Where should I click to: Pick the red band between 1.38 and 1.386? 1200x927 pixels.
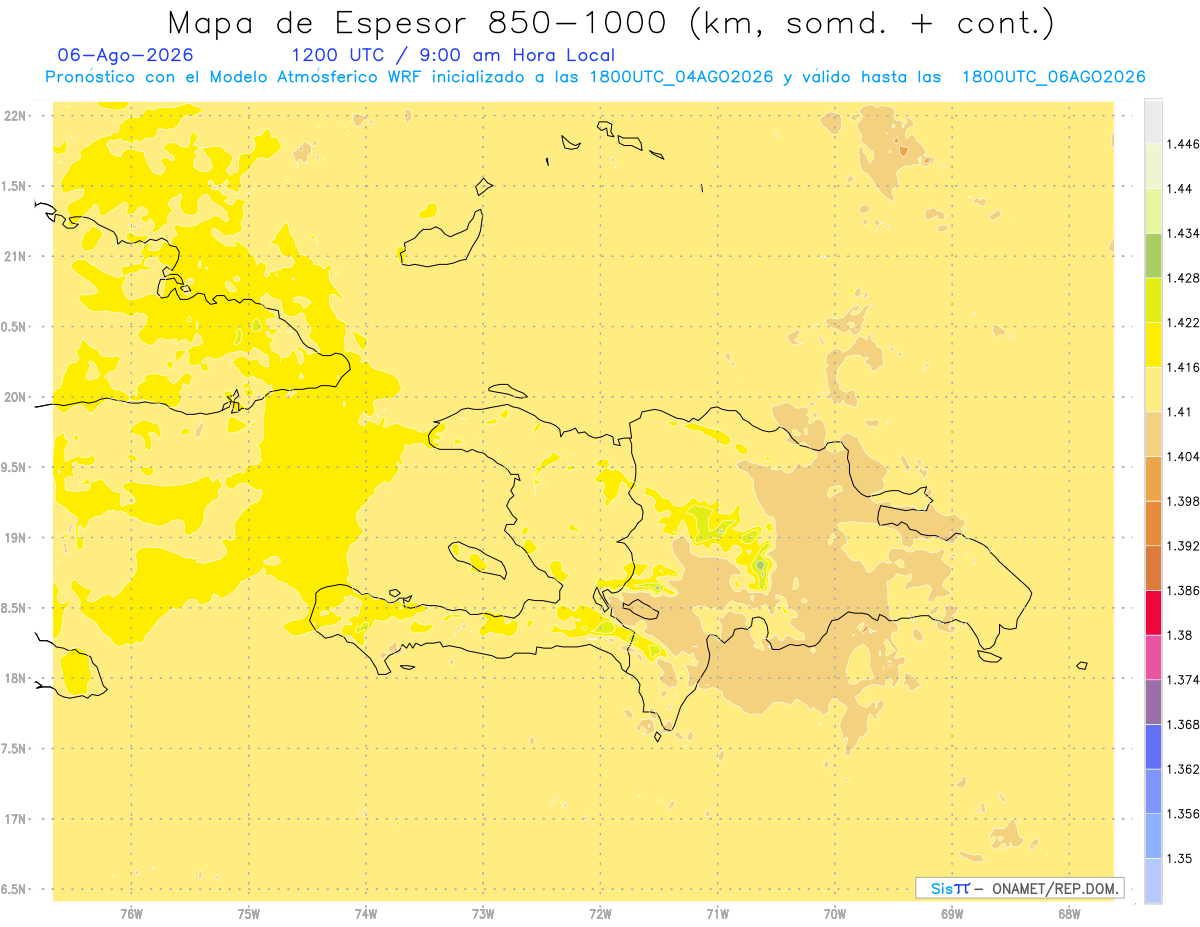[1153, 613]
